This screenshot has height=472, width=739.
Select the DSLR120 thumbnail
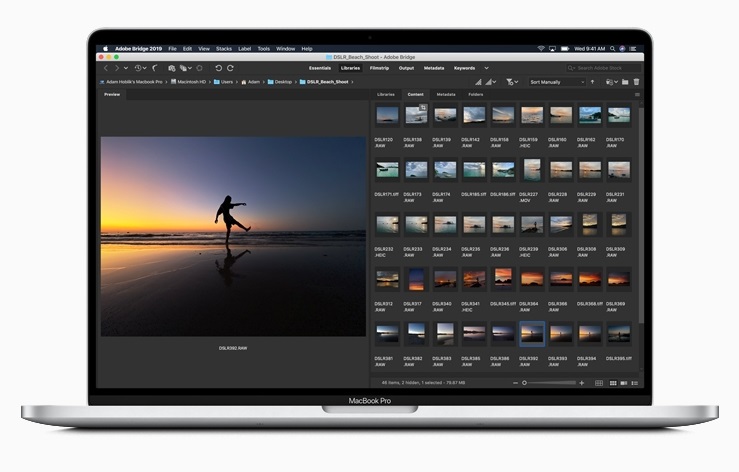pyautogui.click(x=387, y=115)
